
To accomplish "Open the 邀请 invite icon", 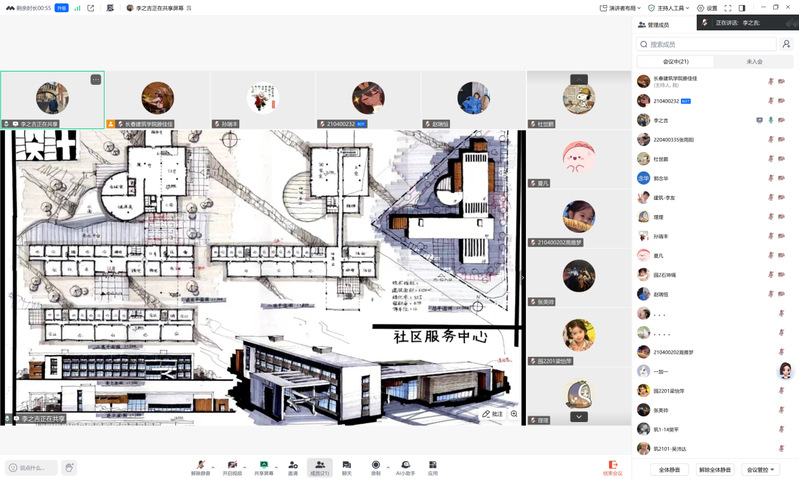I will click(293, 464).
